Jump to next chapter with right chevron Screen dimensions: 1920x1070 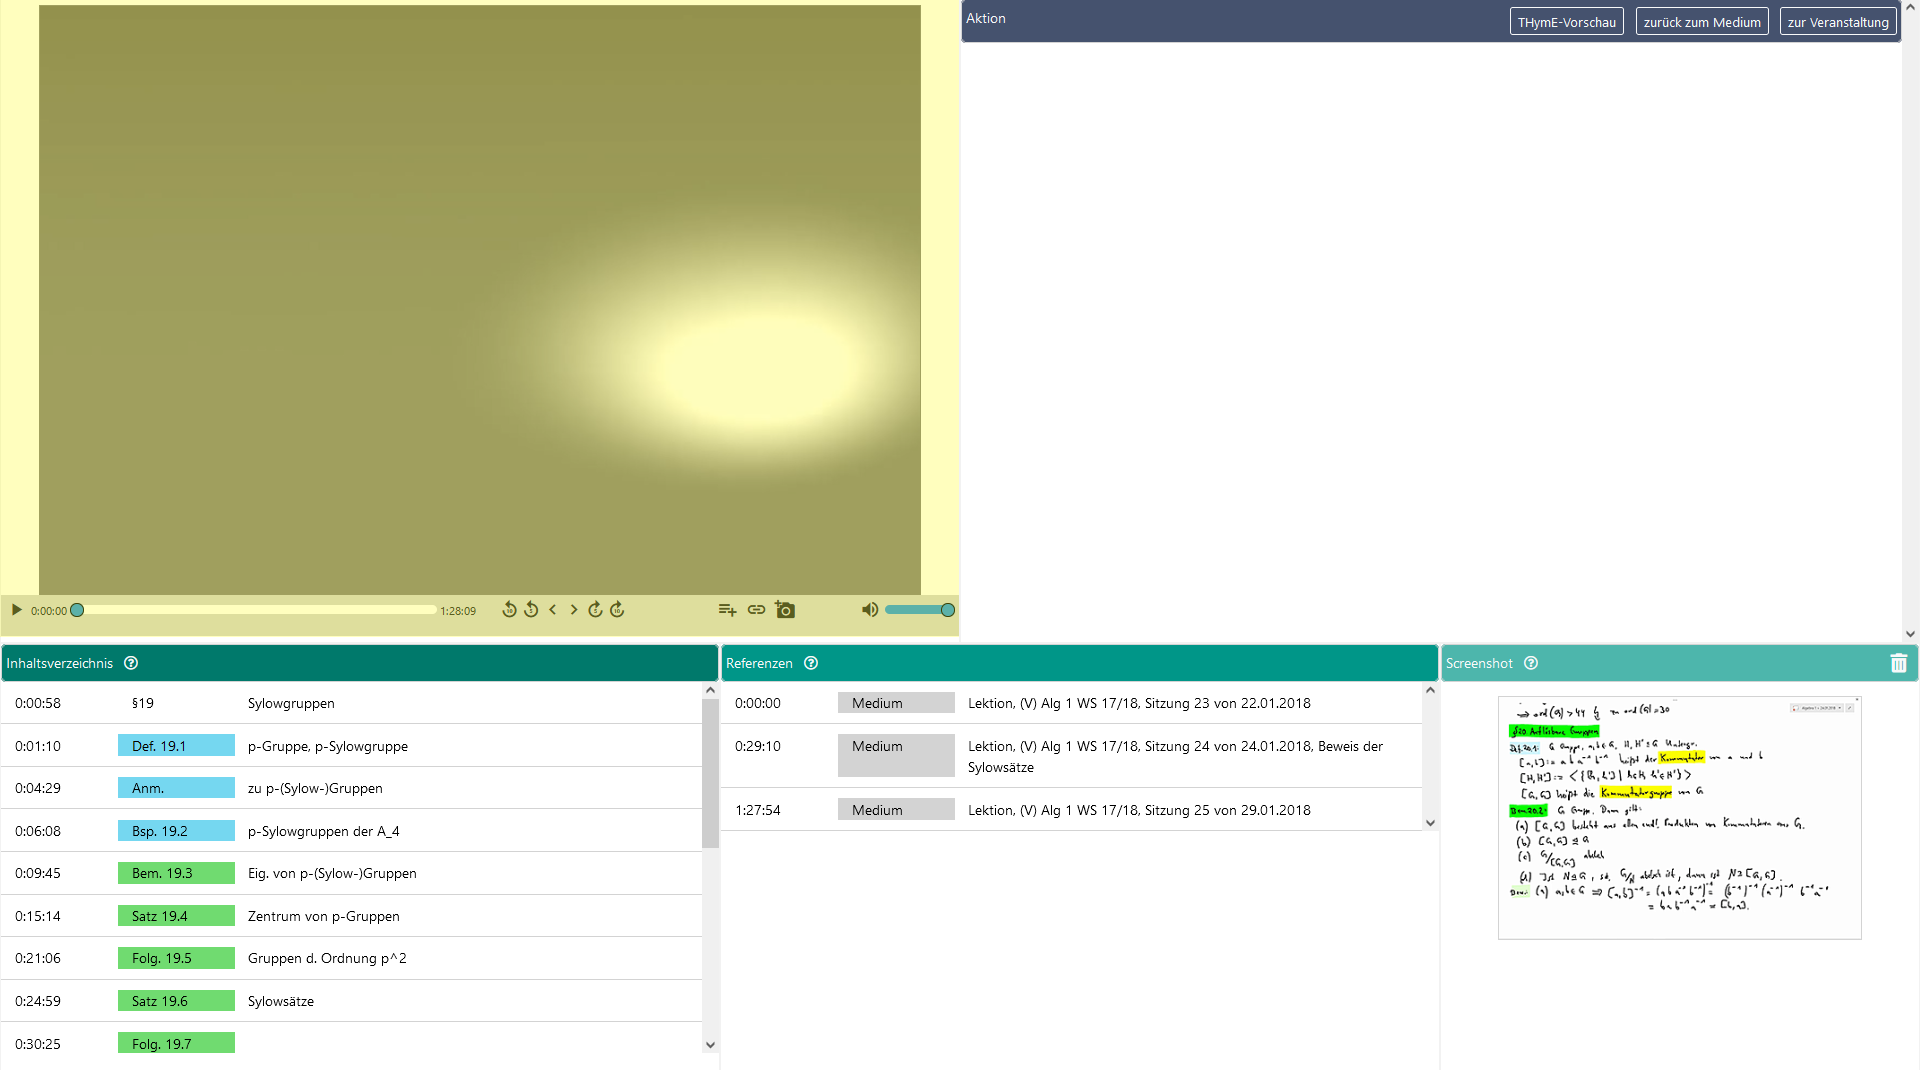point(574,610)
